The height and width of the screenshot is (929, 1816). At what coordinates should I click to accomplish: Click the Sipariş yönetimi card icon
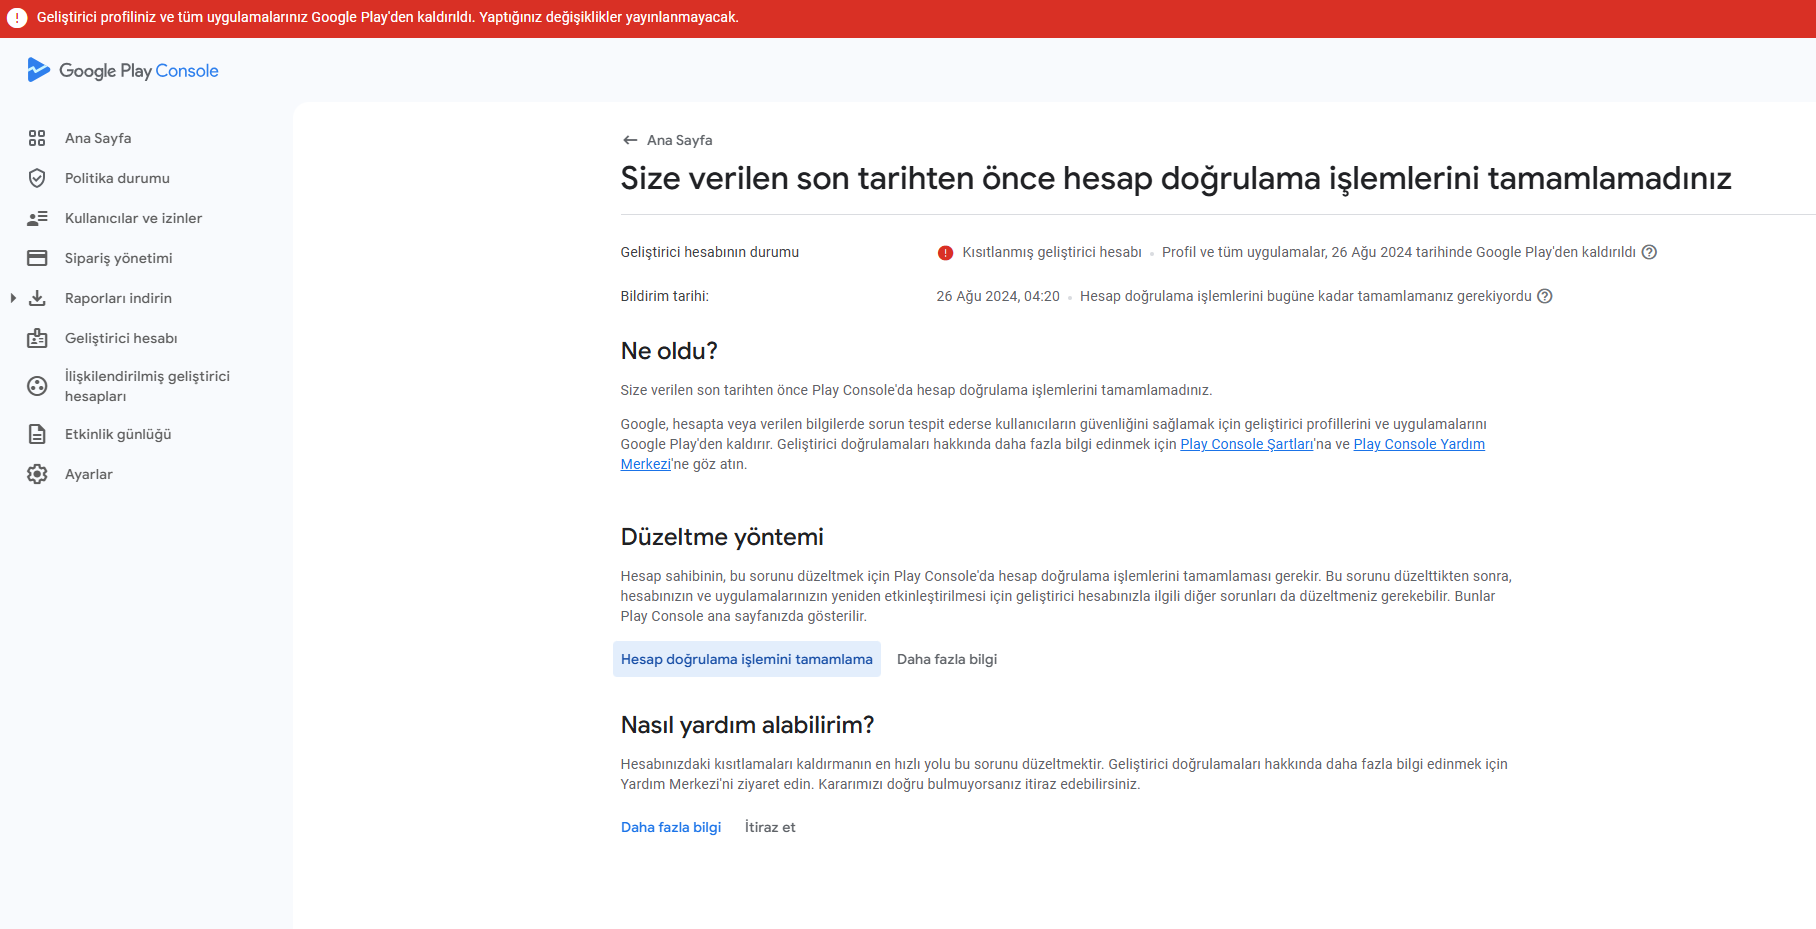pos(37,258)
